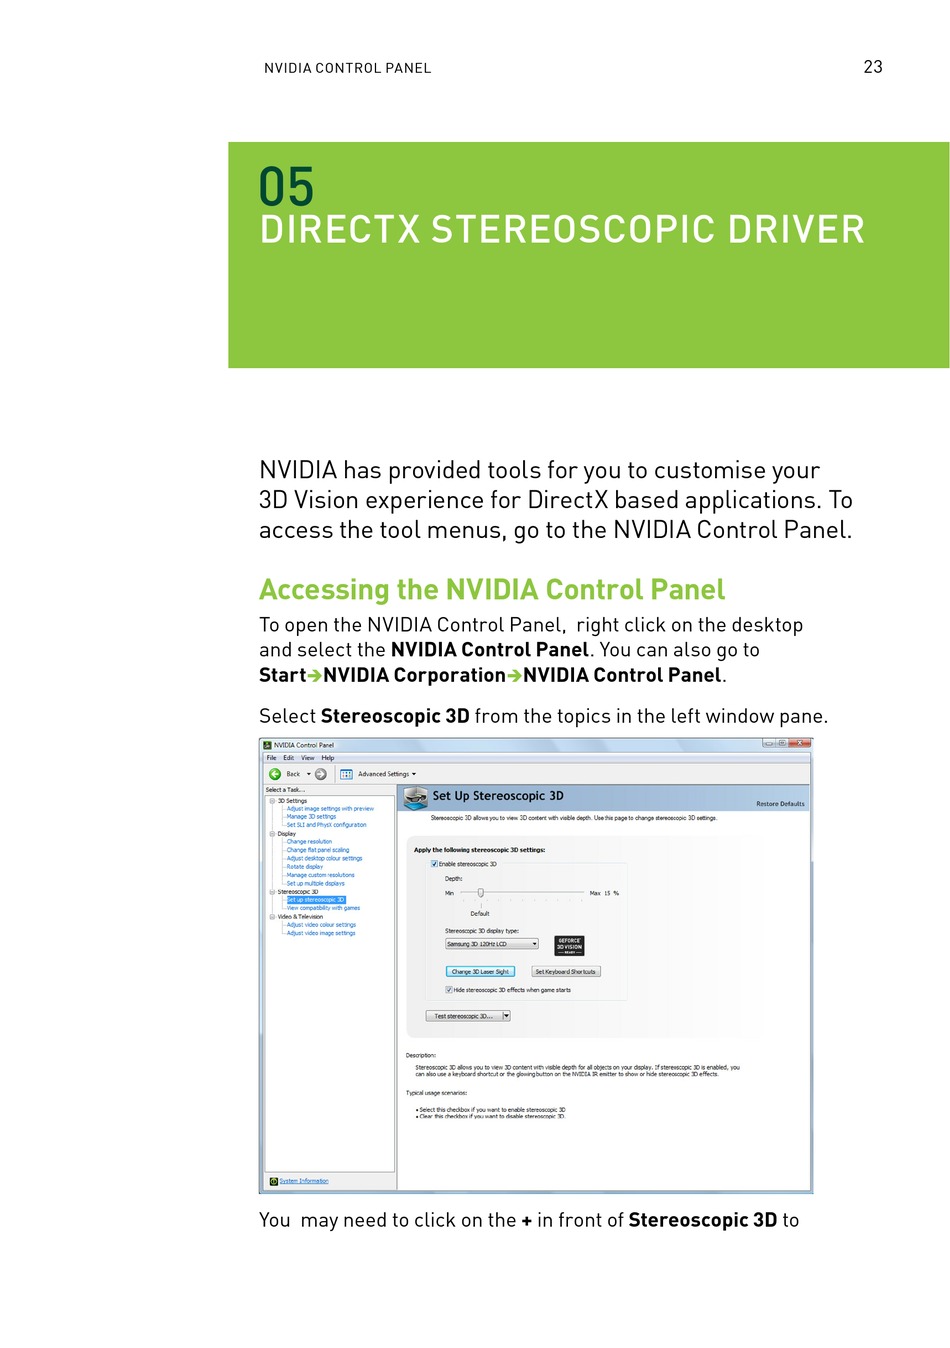Toggle Enable stereoscopic 3D checkbox
The height and width of the screenshot is (1348, 950).
click(434, 864)
